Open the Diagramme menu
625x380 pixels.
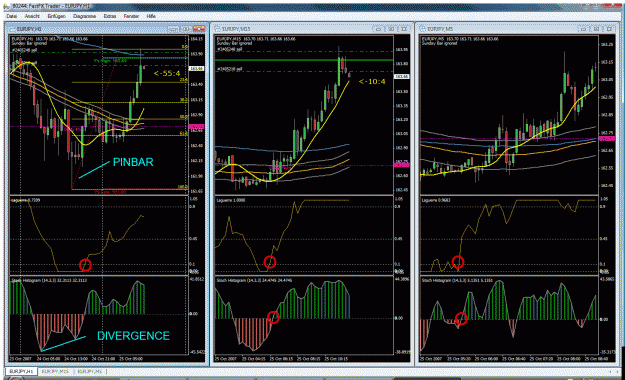coord(85,16)
